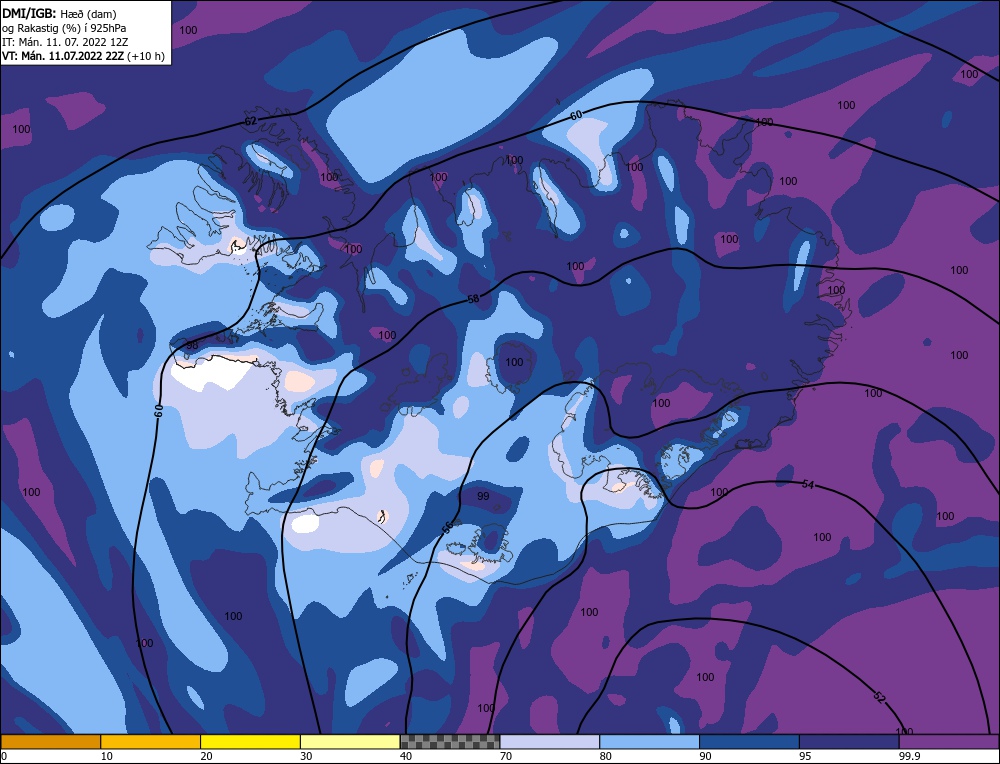Select the legend scale value '20'
The image size is (1000, 764).
click(207, 756)
